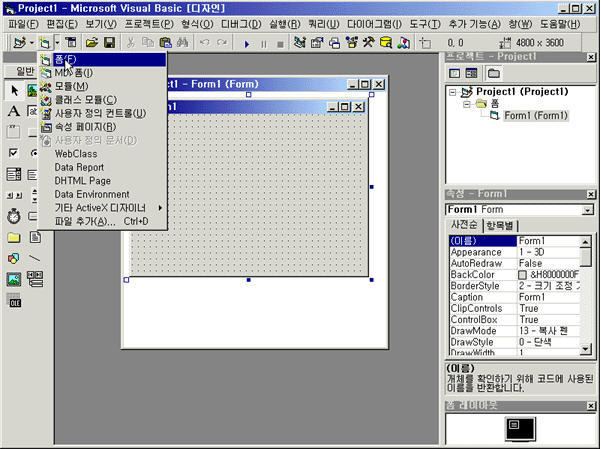Collapse the Project1 (Project1) tree node
This screenshot has height=449, width=601.
tap(453, 92)
